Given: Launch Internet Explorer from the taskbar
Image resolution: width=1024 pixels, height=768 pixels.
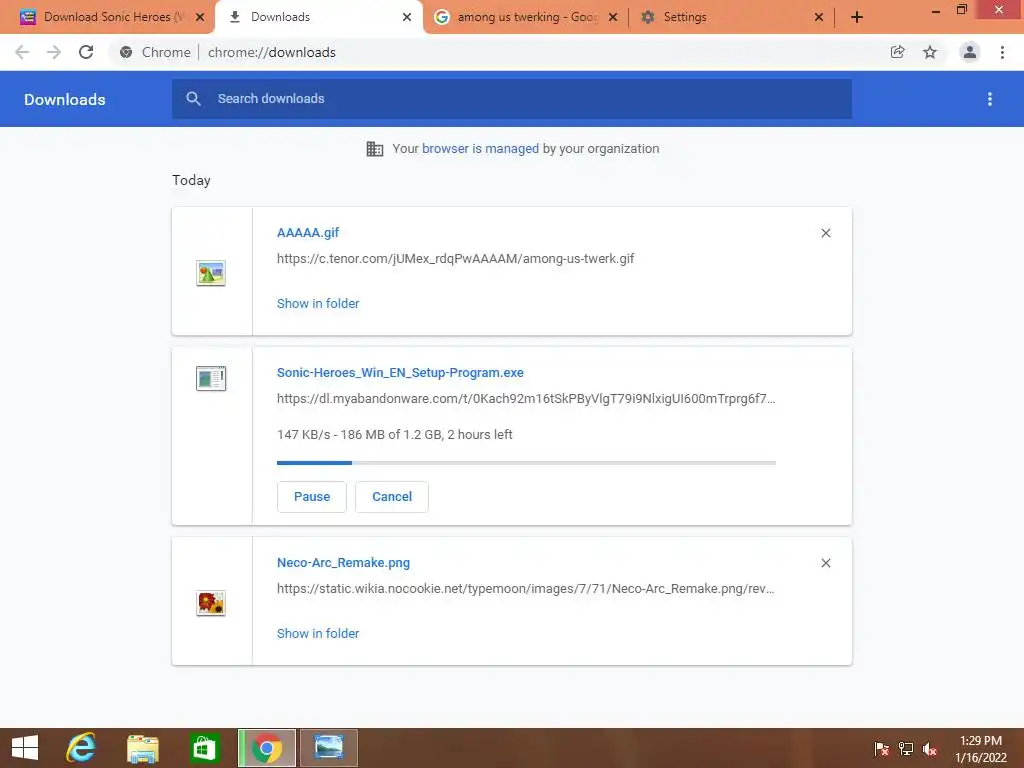Looking at the screenshot, I should click(x=80, y=748).
